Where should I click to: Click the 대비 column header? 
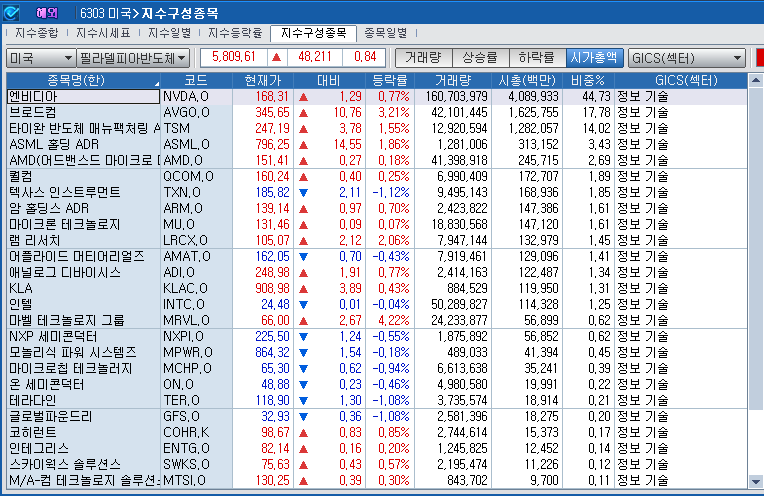click(329, 80)
